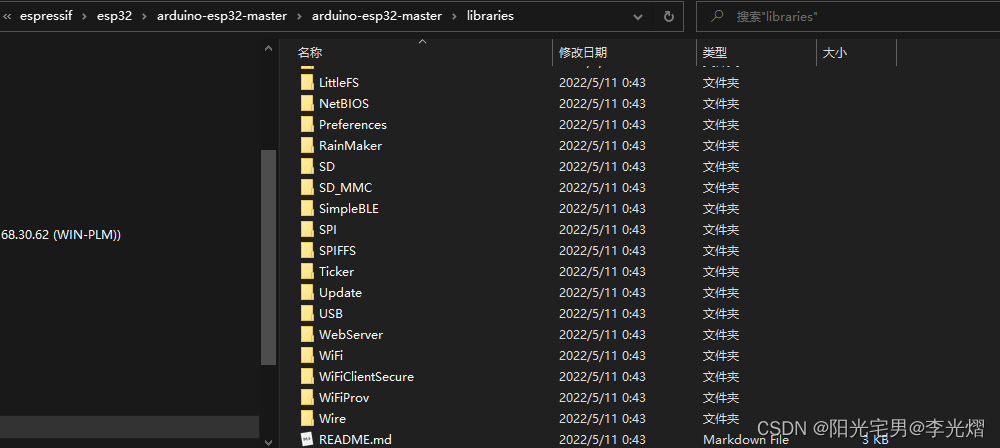Click the navigation pane scrollbar thumb
Image resolution: width=1000 pixels, height=448 pixels.
coord(268,257)
